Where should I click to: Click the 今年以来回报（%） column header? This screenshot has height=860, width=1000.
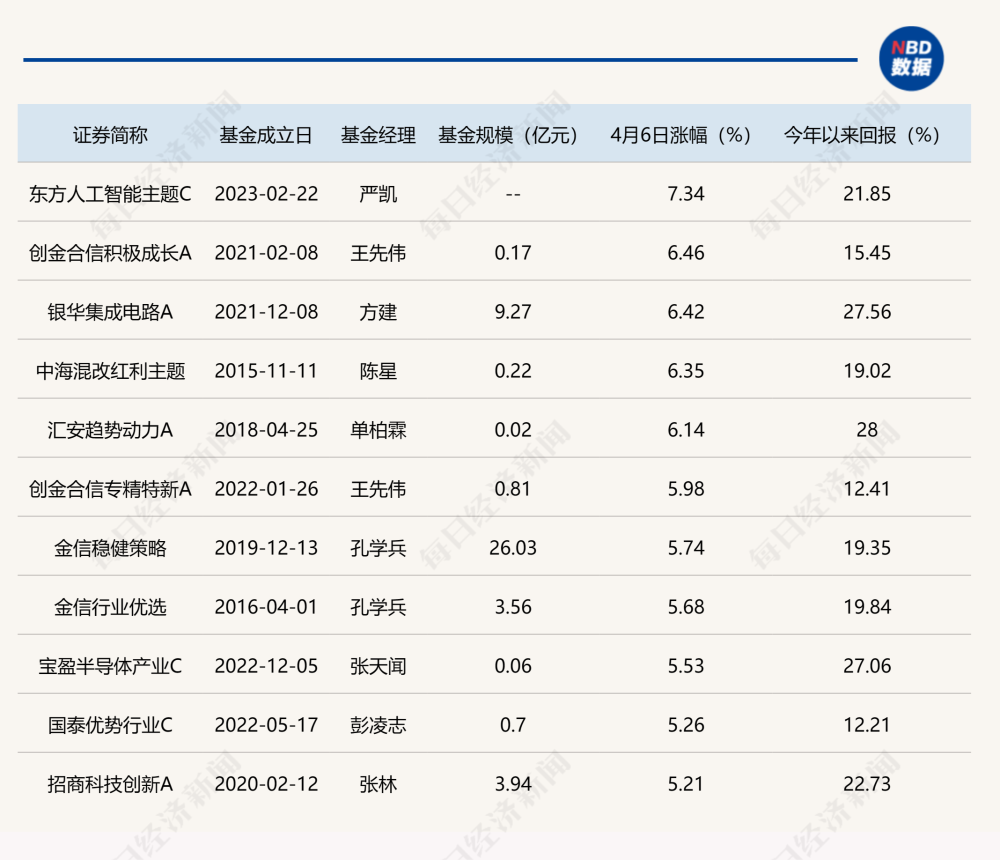click(x=862, y=135)
